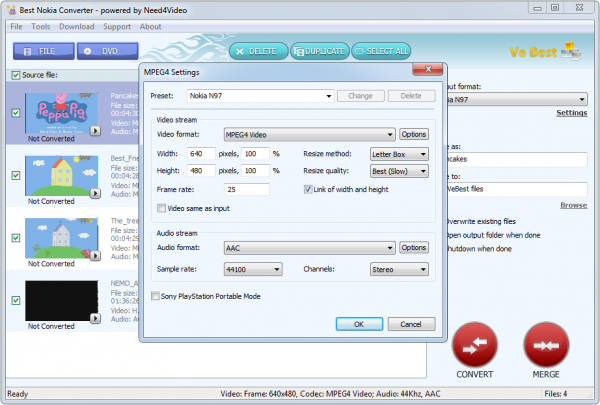Image resolution: width=600 pixels, height=405 pixels.
Task: Click the OK button
Action: pyautogui.click(x=359, y=324)
